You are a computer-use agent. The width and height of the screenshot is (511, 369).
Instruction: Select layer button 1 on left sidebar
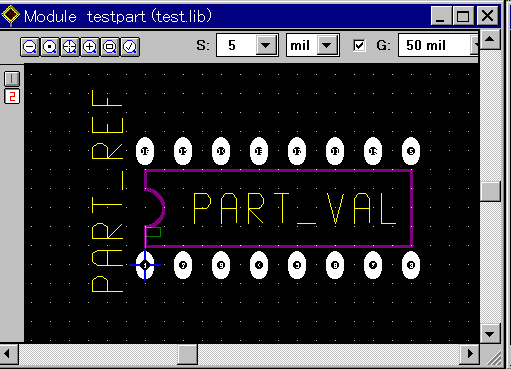[12, 79]
